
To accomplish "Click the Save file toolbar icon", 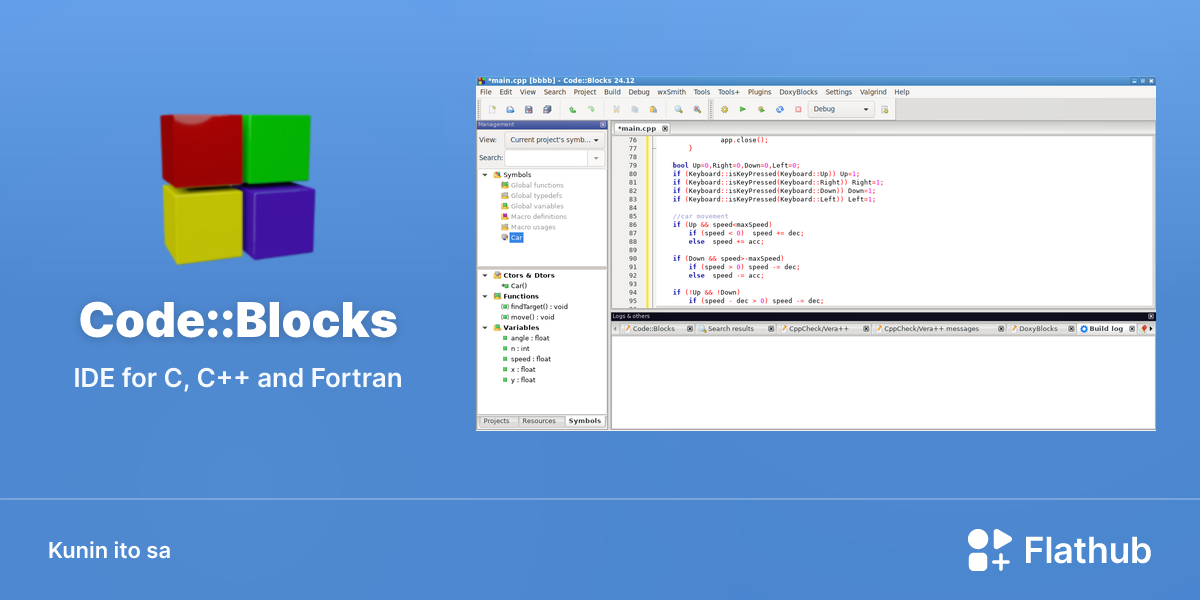I will pos(529,109).
